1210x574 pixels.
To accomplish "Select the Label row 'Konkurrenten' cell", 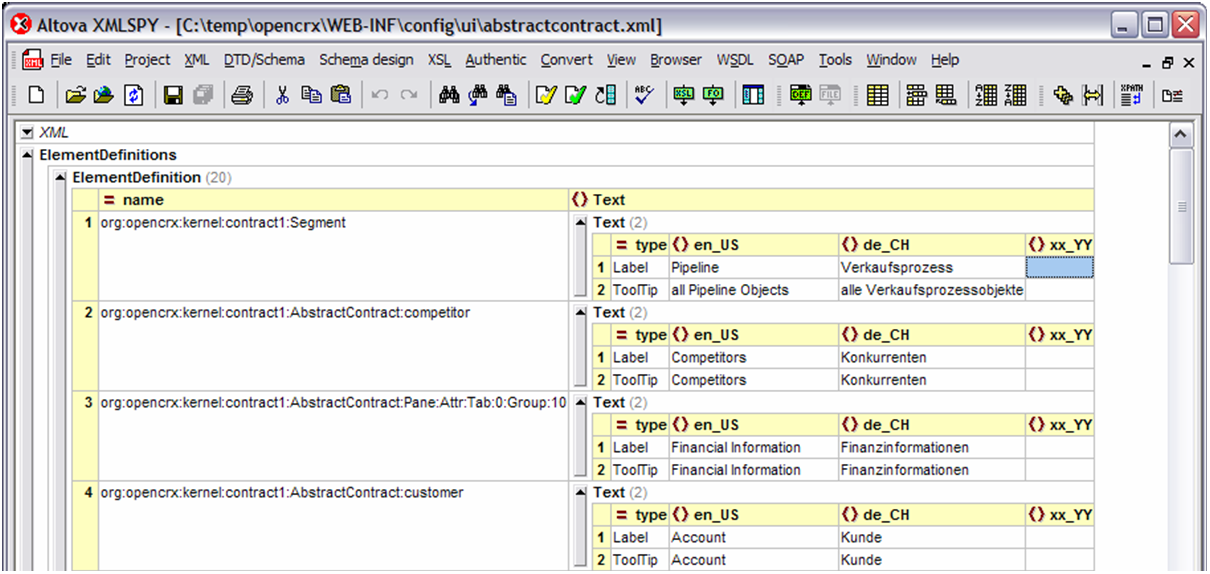I will click(932, 357).
